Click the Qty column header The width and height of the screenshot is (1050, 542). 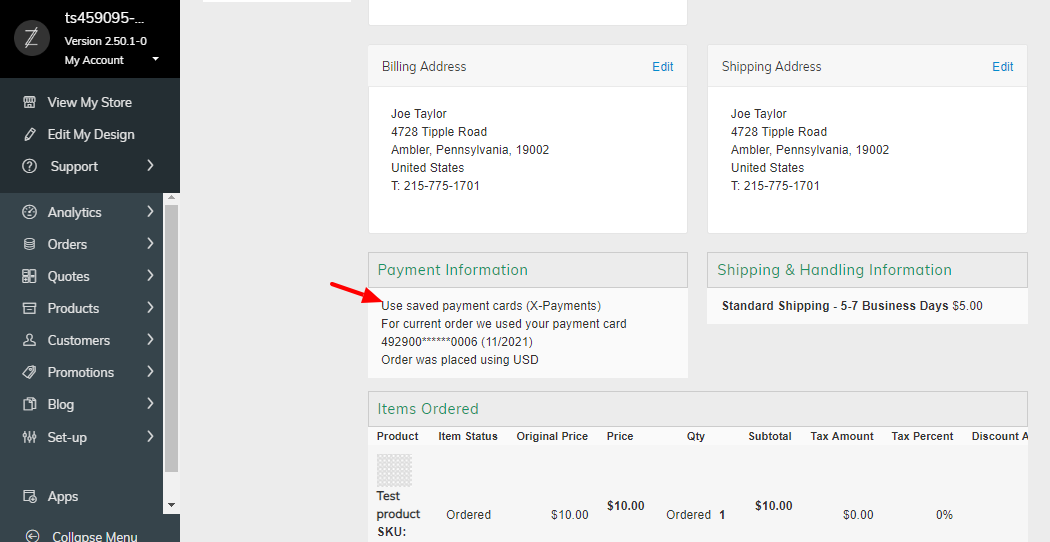pyautogui.click(x=696, y=436)
